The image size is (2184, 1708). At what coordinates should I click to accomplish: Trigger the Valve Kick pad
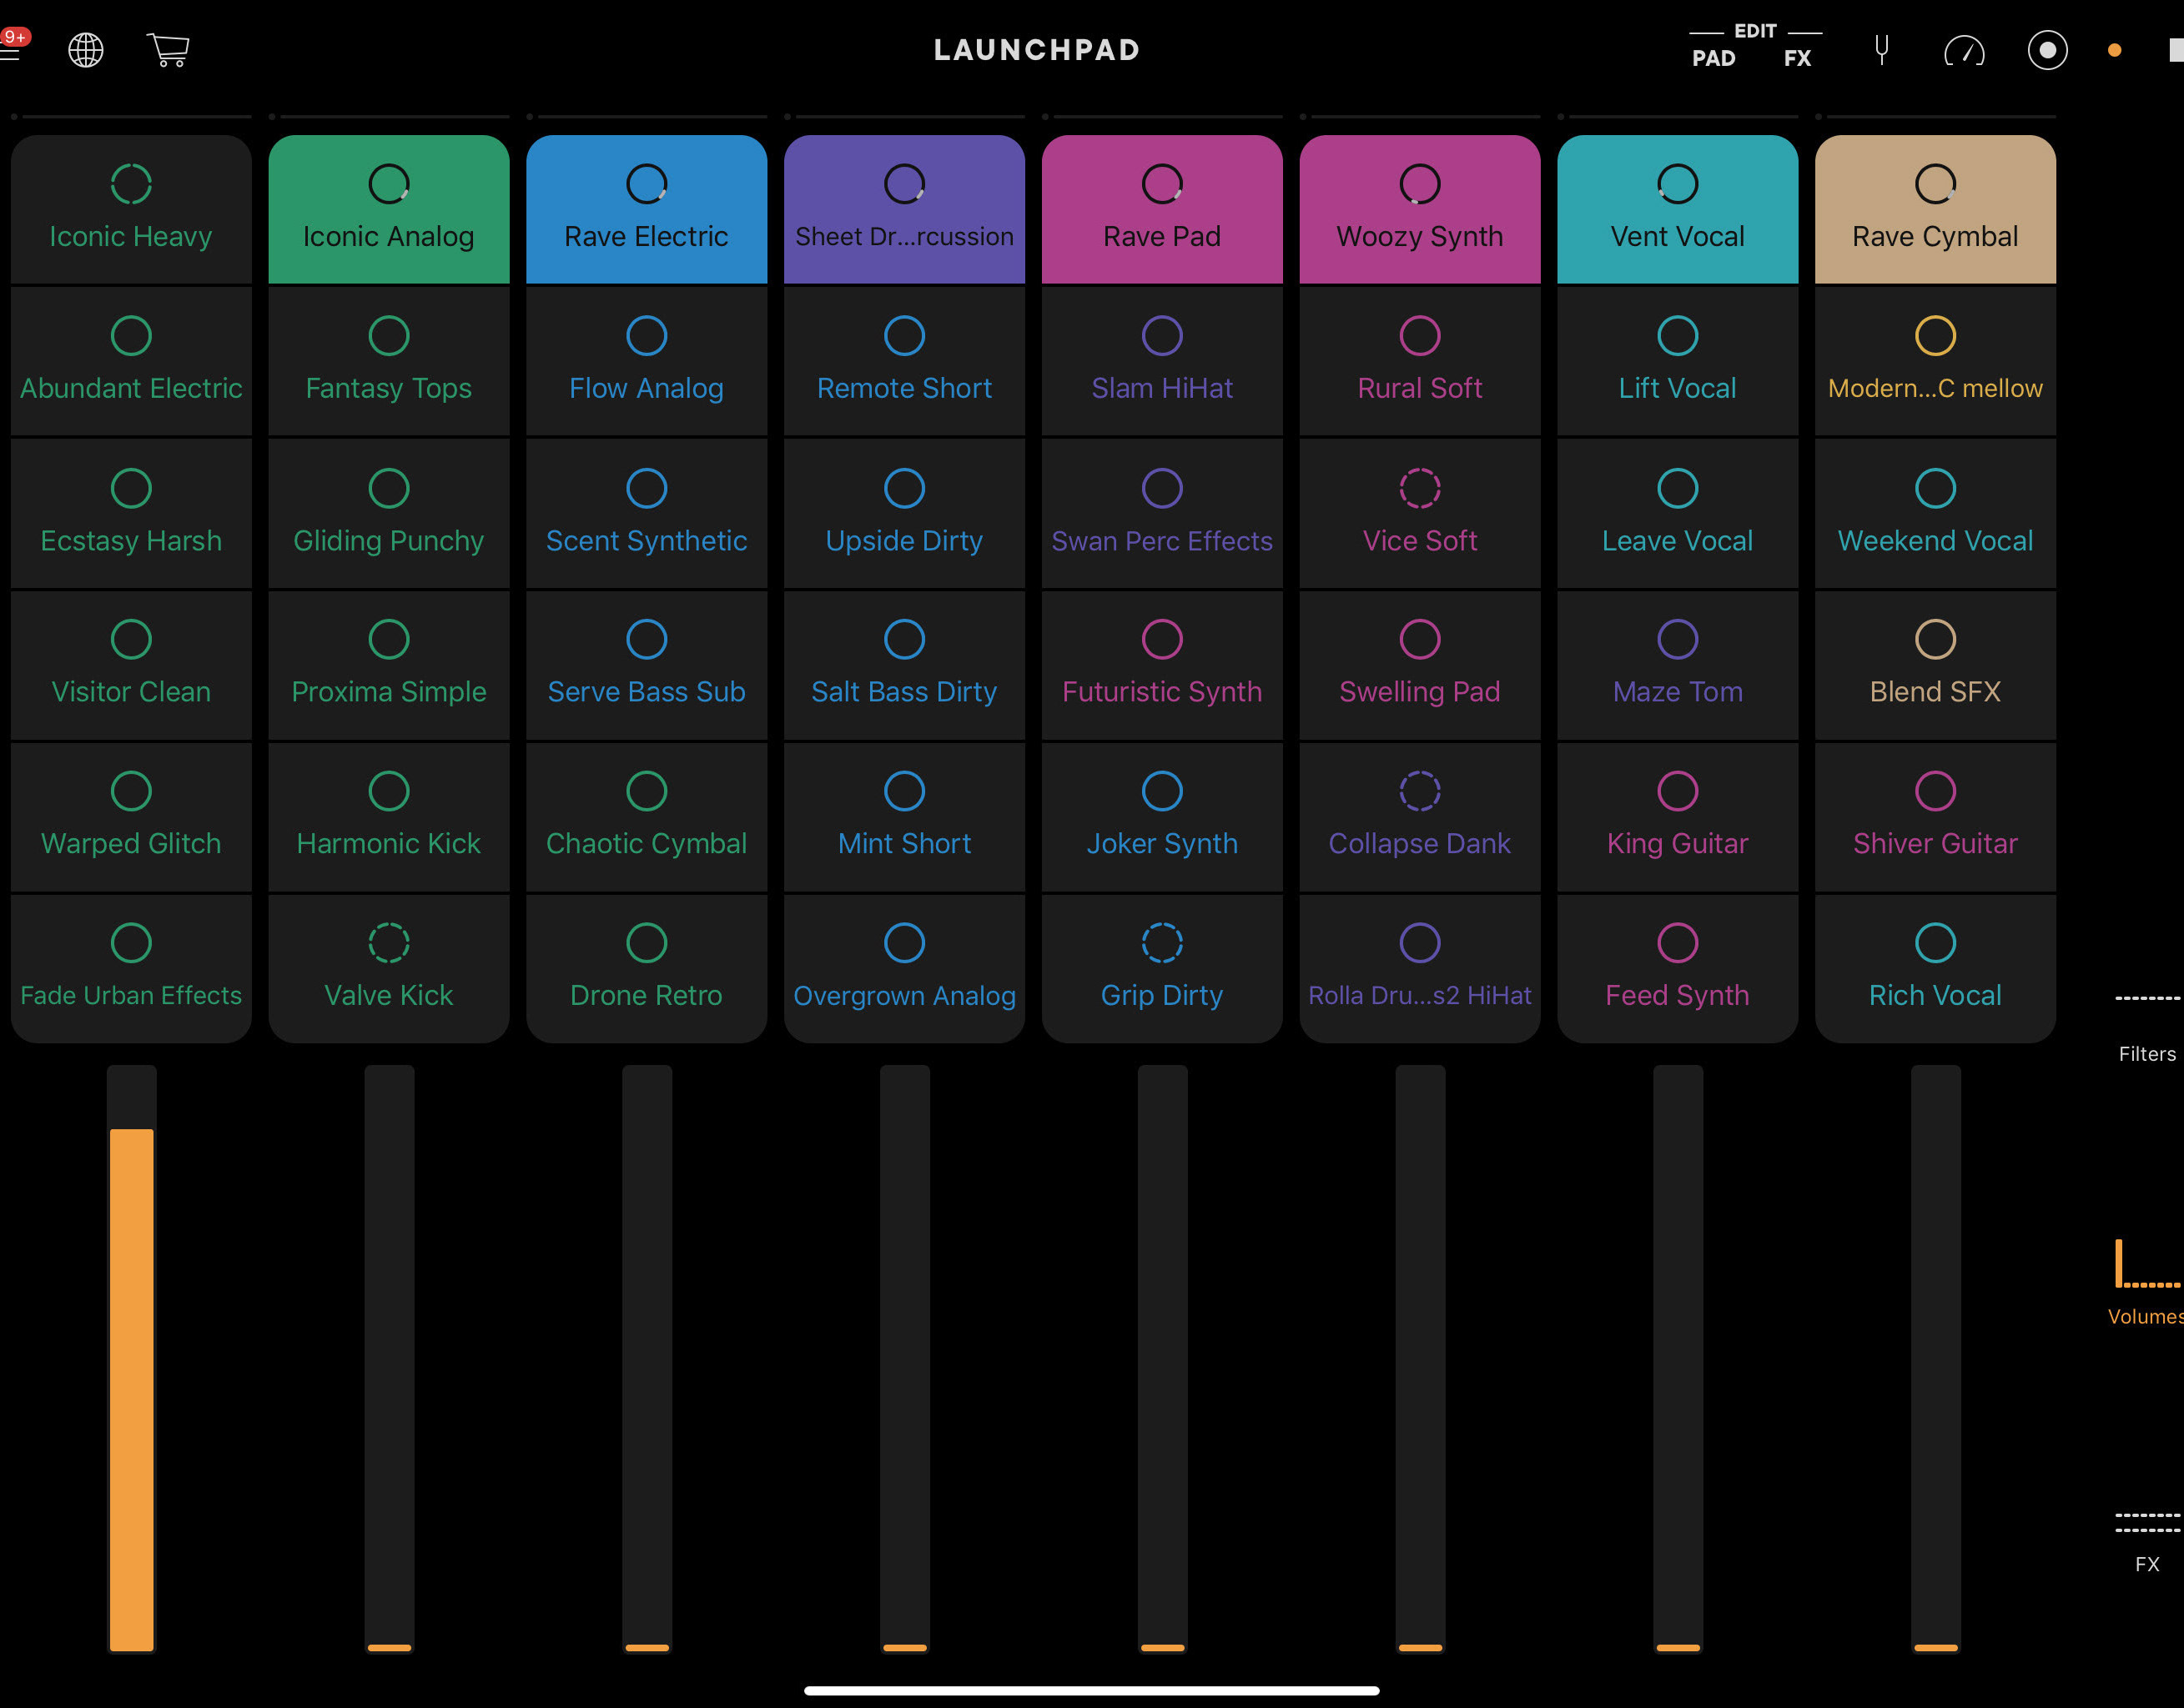pos(389,969)
